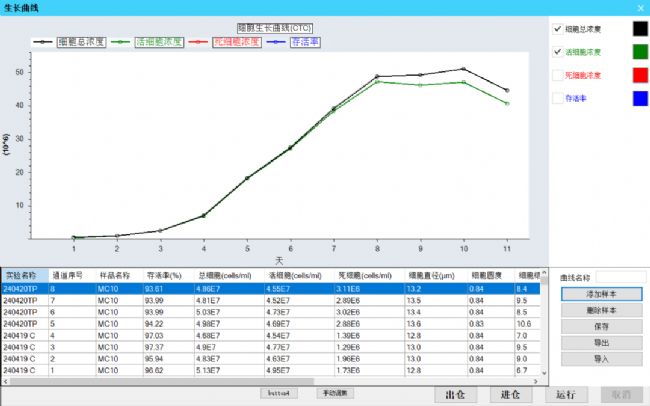The image size is (650, 406).
Task: Click the red color swatch
Action: (x=640, y=75)
